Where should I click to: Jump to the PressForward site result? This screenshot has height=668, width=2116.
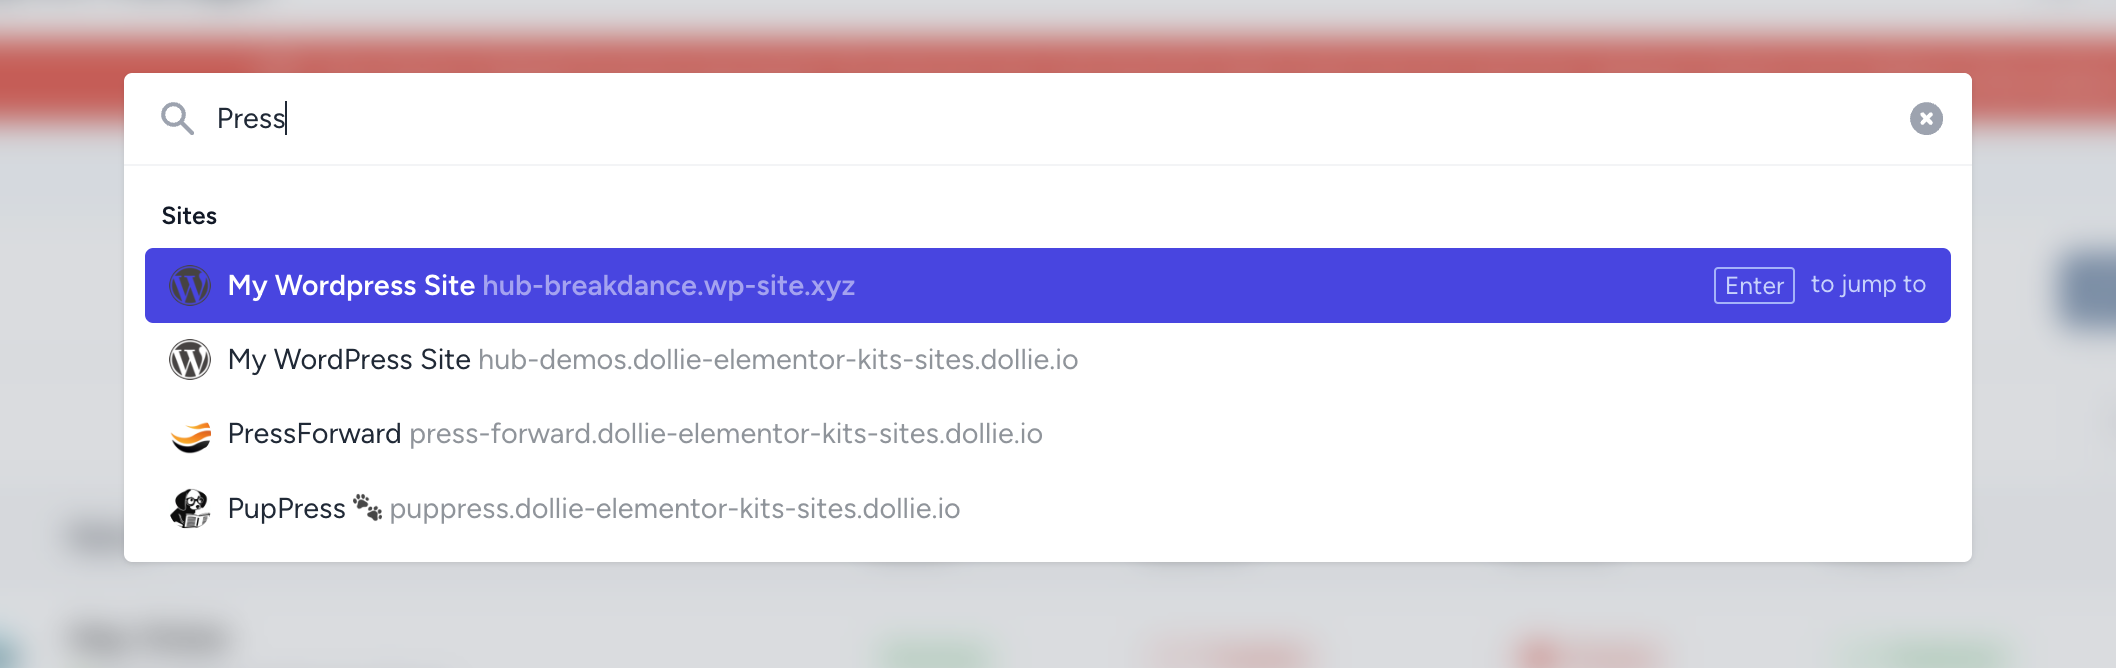pyautogui.click(x=314, y=434)
